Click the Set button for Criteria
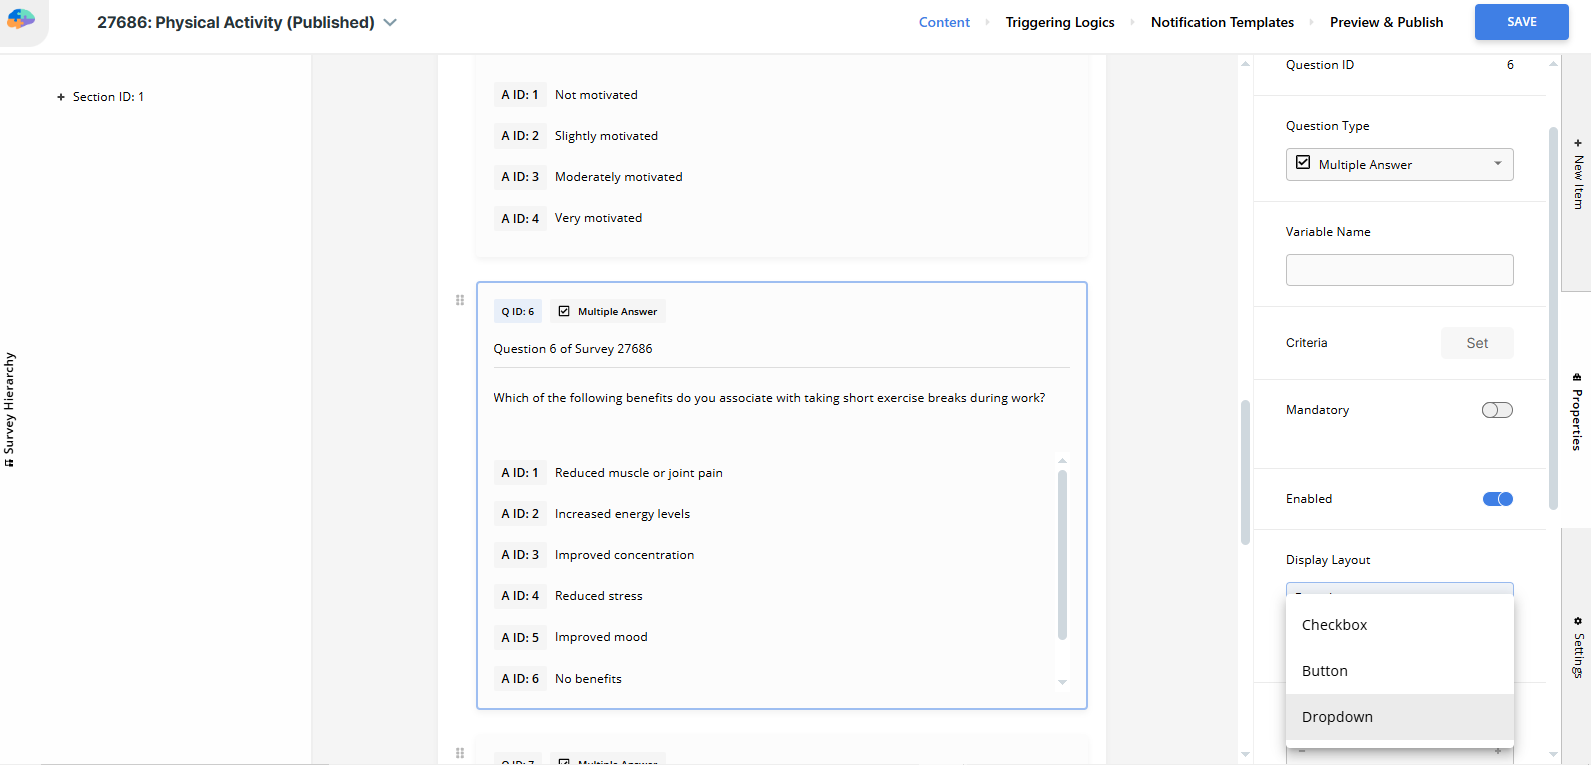 coord(1476,343)
